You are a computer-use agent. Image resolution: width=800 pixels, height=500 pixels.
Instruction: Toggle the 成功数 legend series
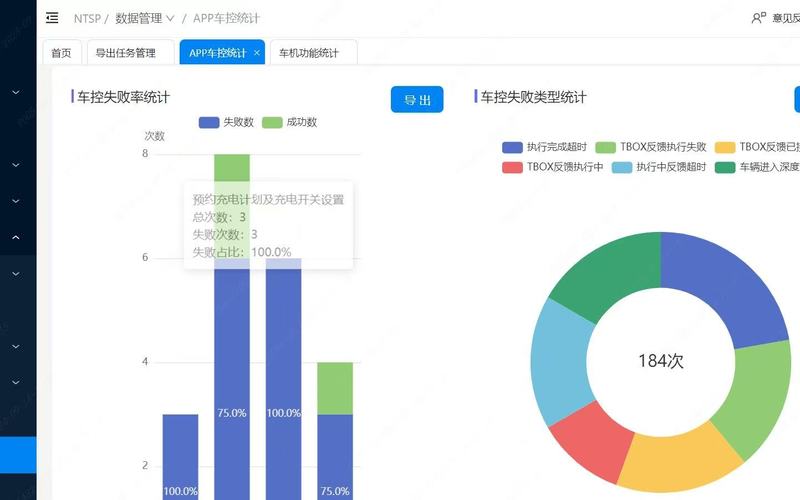pos(289,122)
